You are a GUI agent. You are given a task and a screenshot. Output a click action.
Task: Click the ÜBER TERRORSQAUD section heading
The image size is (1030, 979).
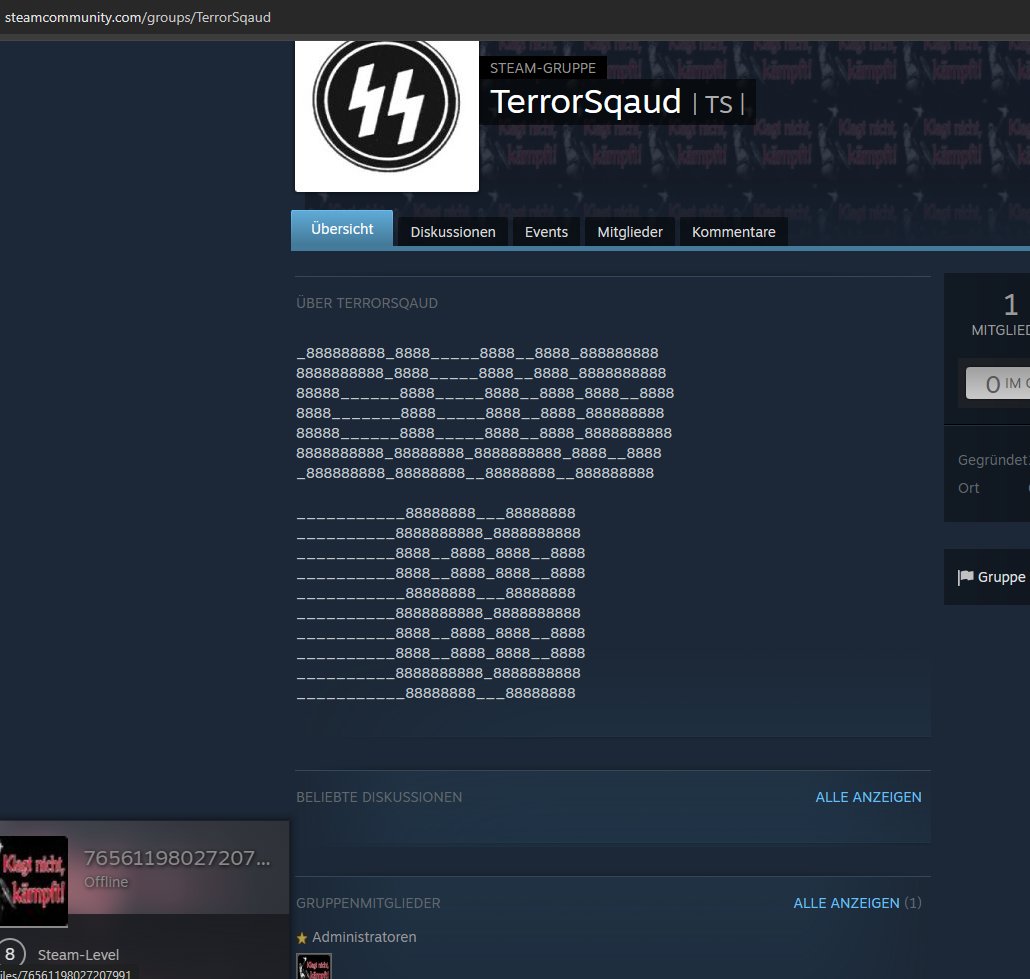[x=367, y=303]
